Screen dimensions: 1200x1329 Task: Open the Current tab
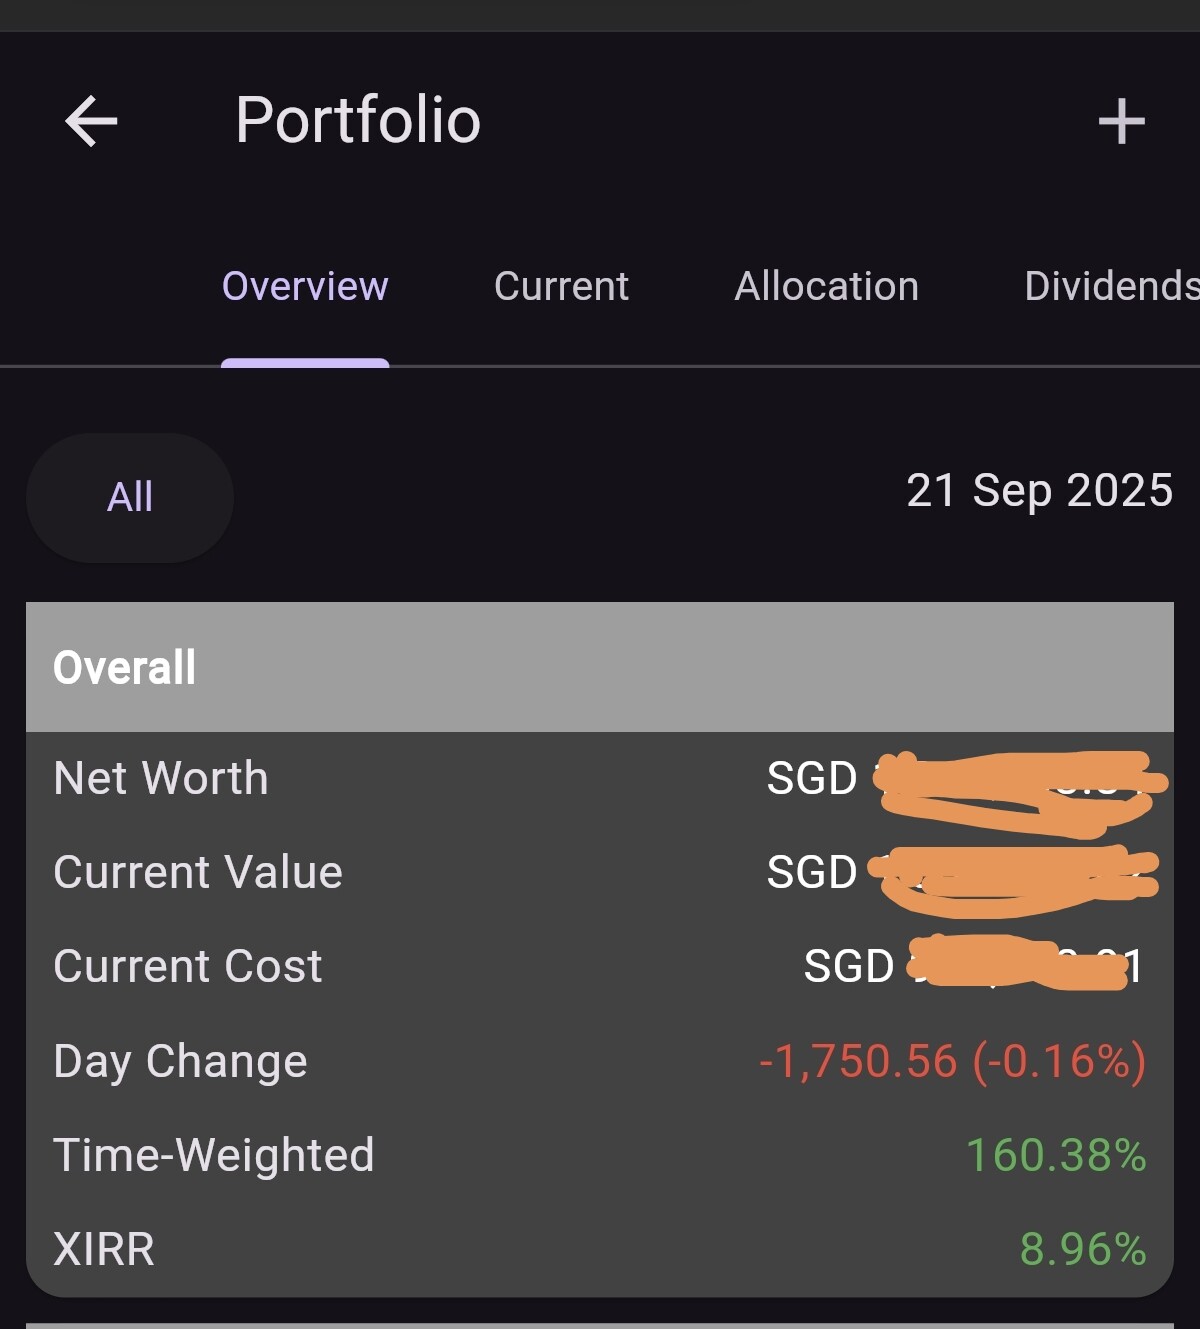(x=561, y=287)
